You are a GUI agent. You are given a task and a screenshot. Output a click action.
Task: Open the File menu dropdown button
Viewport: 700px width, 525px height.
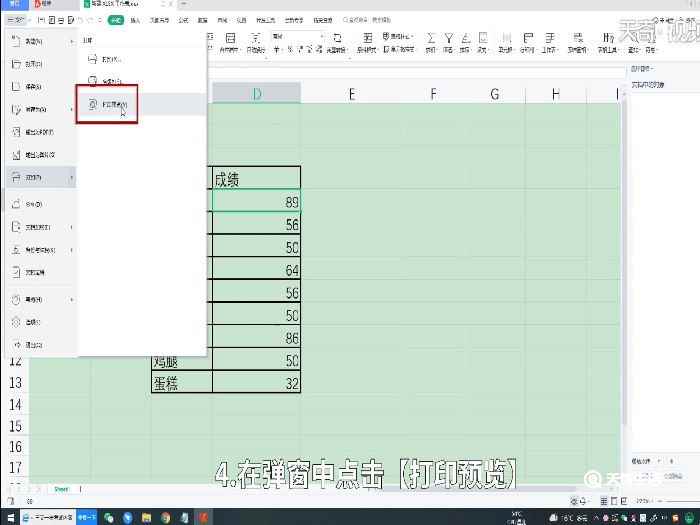tap(16, 19)
